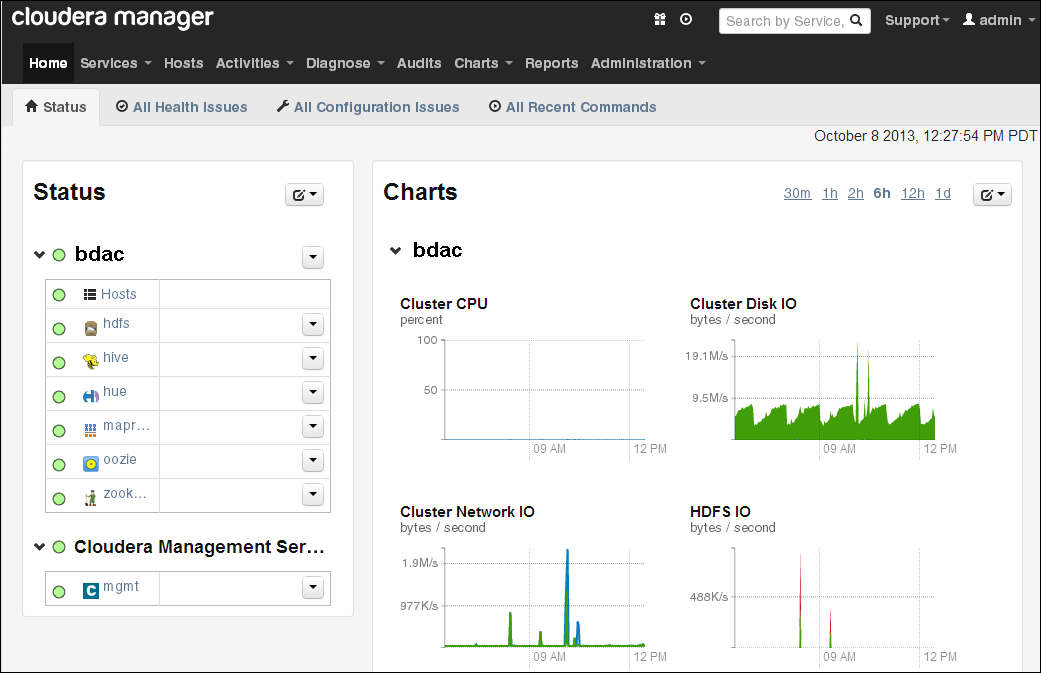The width and height of the screenshot is (1041, 673).
Task: Open Status panel edit dropdown
Action: (304, 194)
